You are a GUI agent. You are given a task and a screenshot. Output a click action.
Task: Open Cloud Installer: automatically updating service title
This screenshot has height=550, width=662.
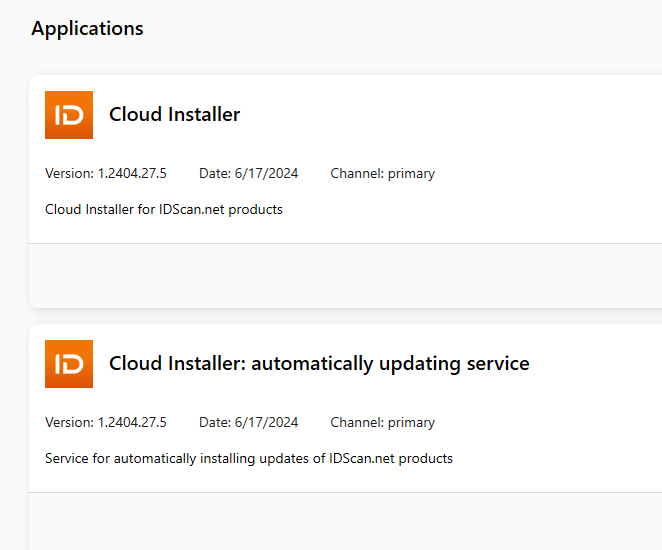tap(319, 363)
